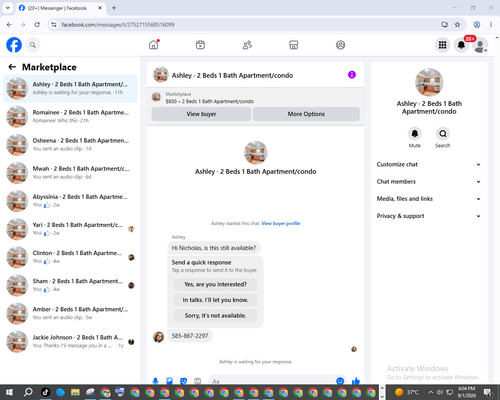Open the account profile picture menu

480,45
